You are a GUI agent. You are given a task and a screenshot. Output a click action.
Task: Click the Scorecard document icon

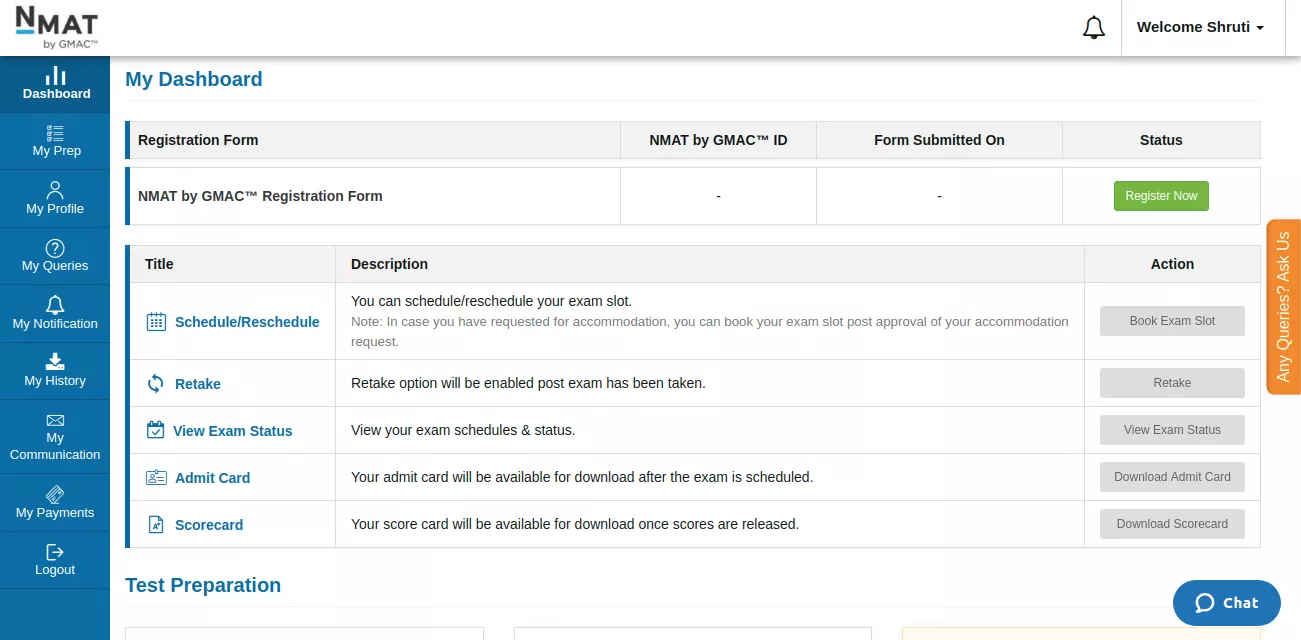point(156,525)
